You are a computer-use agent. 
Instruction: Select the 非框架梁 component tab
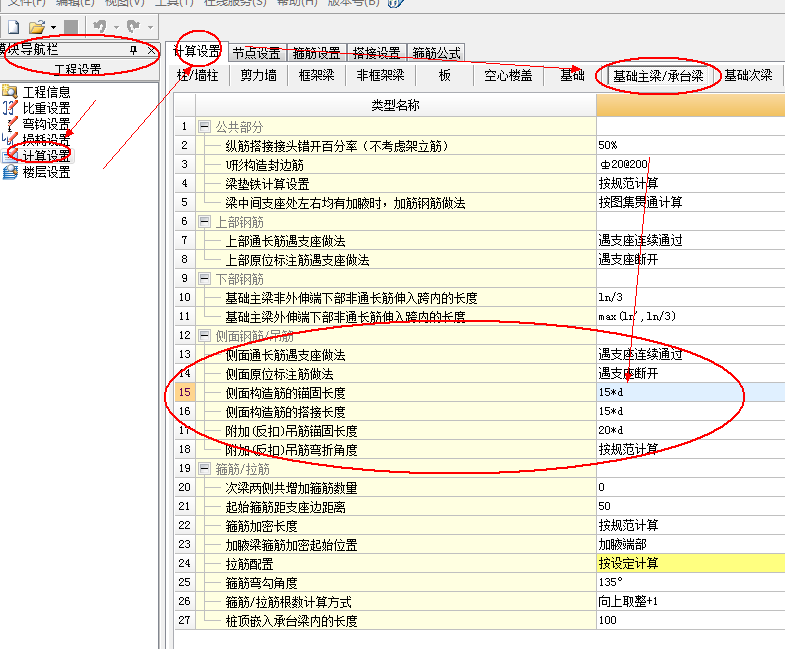click(x=380, y=76)
